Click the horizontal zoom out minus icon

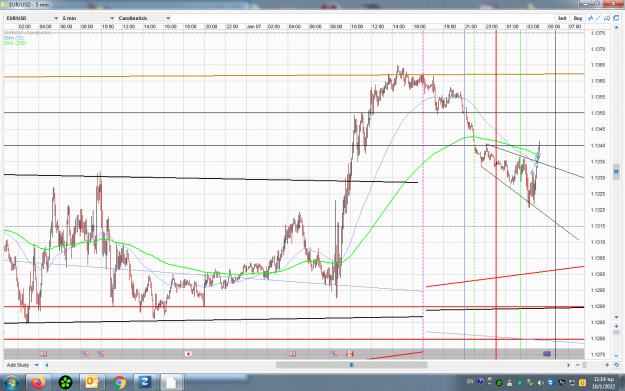point(578,365)
